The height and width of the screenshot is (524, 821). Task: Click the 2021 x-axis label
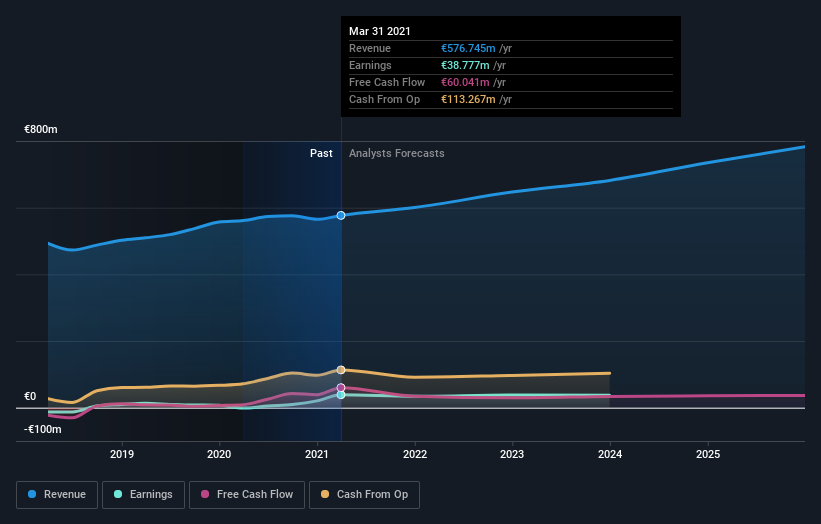click(317, 454)
